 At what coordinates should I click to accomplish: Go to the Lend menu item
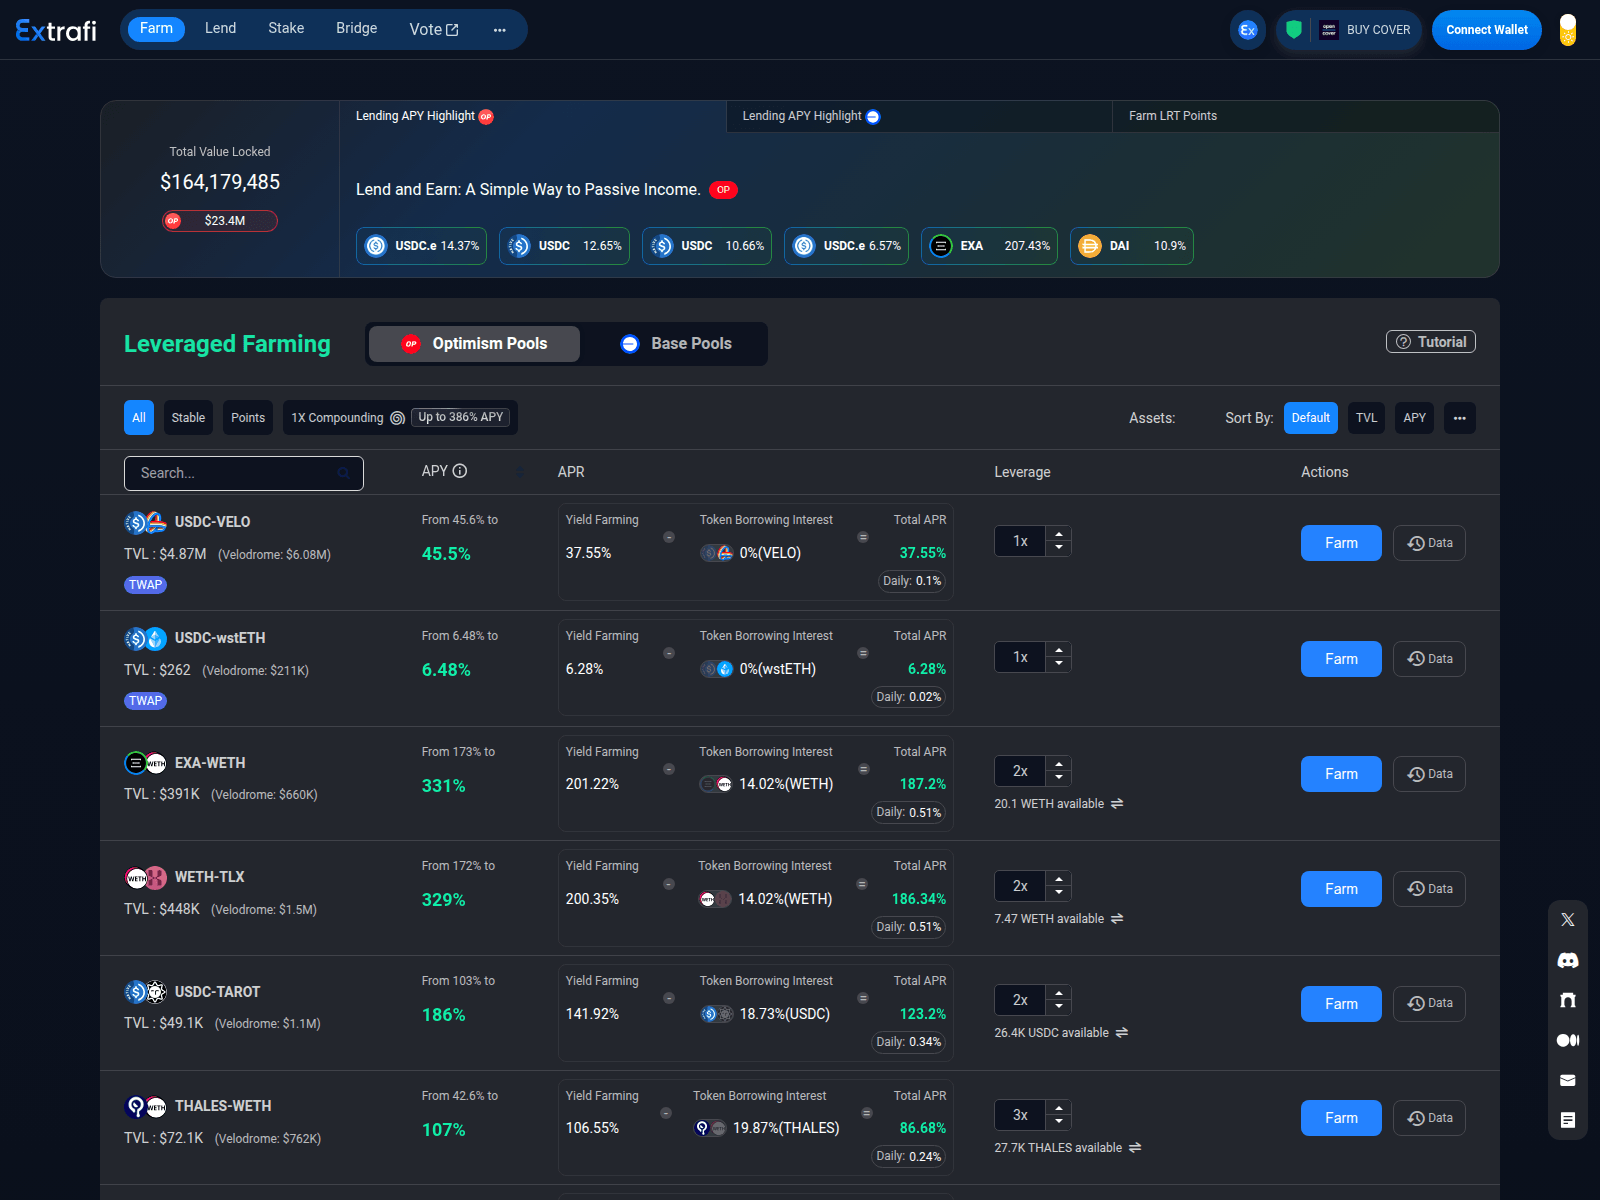click(220, 28)
